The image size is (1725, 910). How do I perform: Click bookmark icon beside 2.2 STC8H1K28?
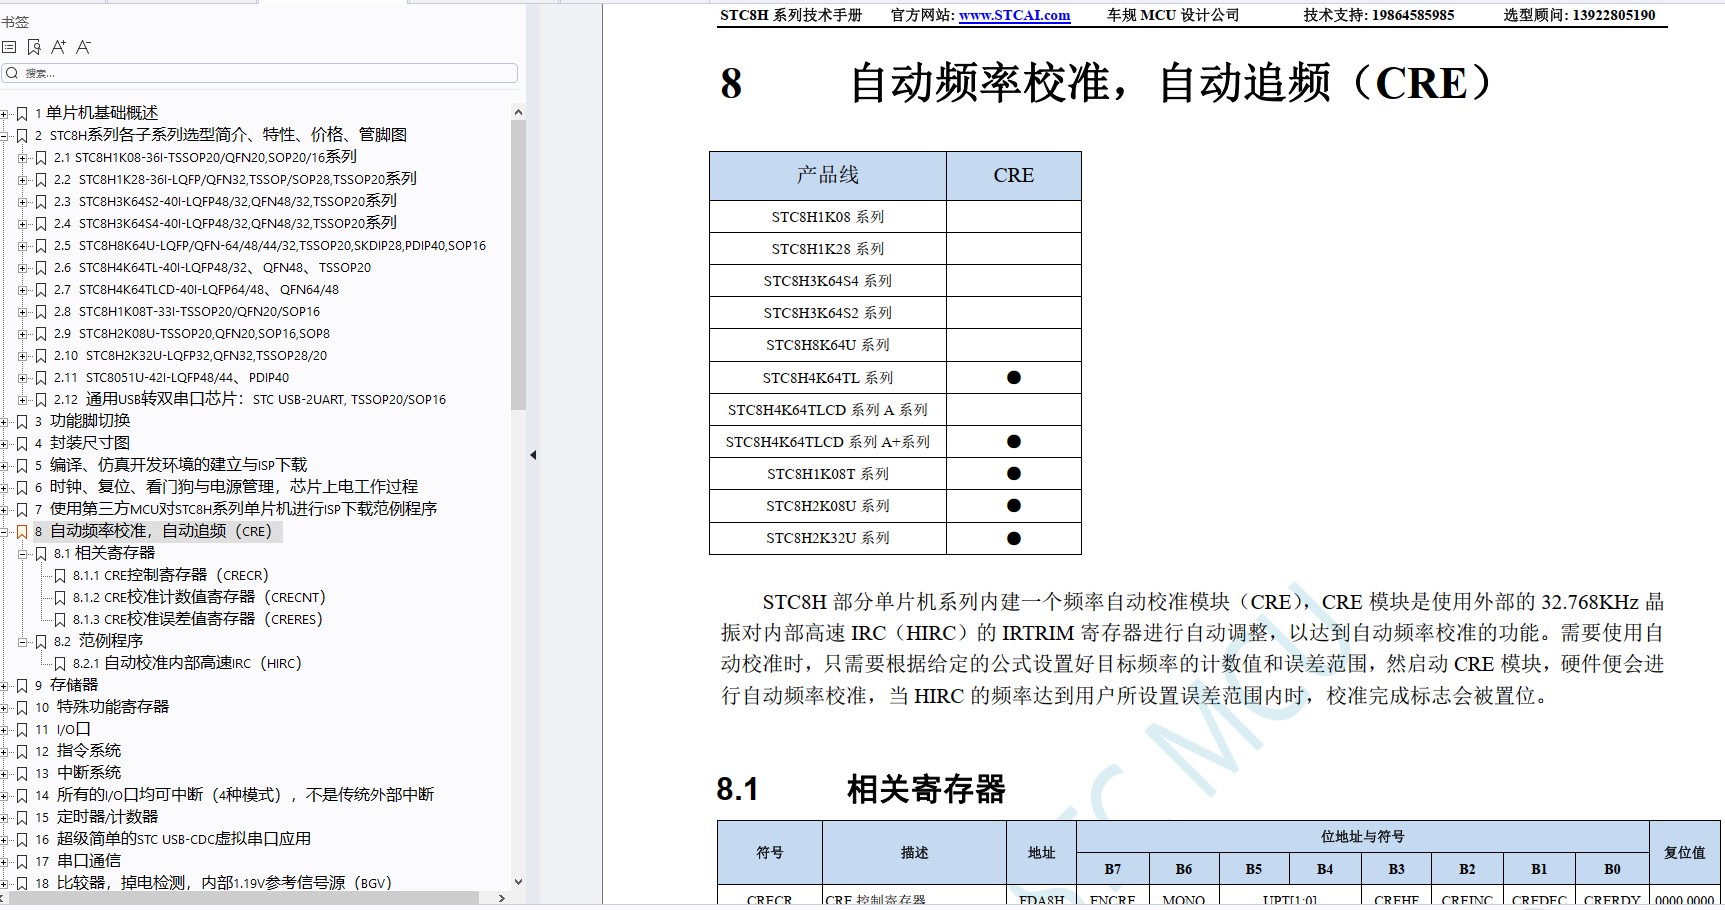point(41,180)
